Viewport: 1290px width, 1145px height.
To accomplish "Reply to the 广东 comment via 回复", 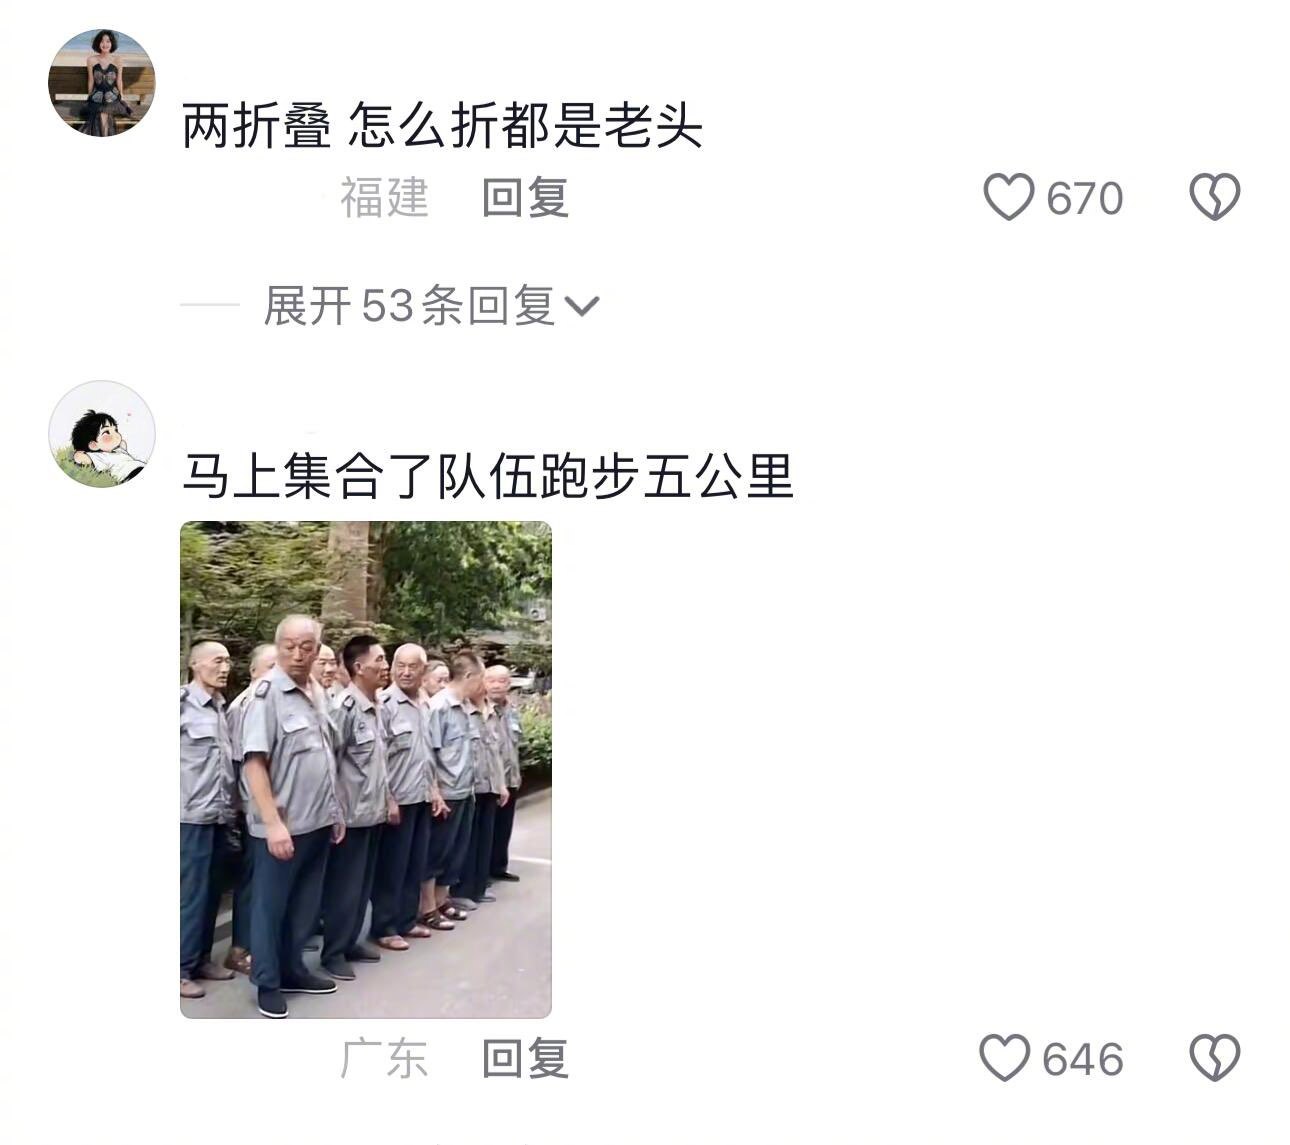I will (x=525, y=1059).
